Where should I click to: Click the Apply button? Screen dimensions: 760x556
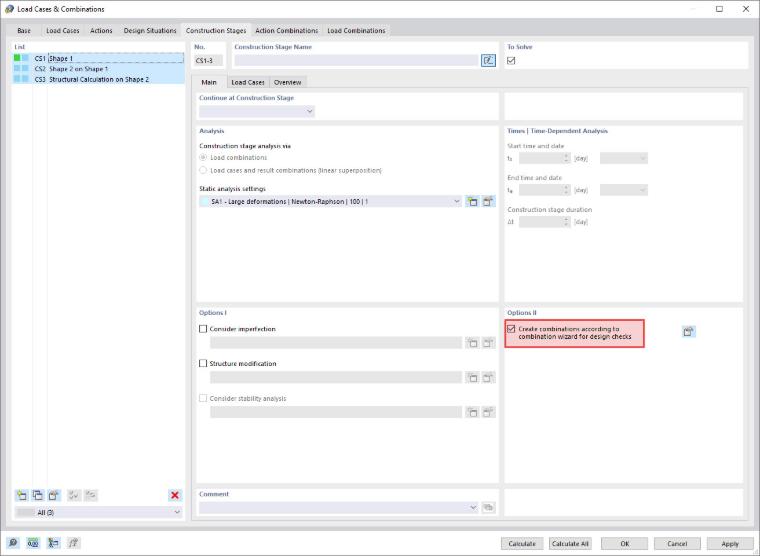click(730, 543)
